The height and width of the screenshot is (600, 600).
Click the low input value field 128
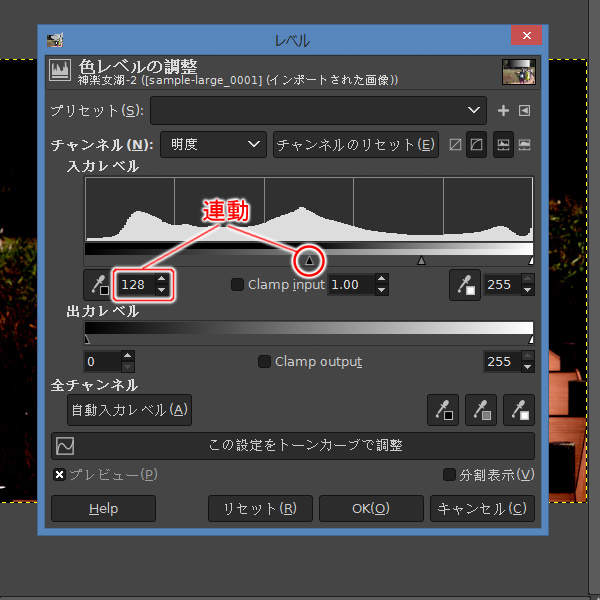coord(137,285)
